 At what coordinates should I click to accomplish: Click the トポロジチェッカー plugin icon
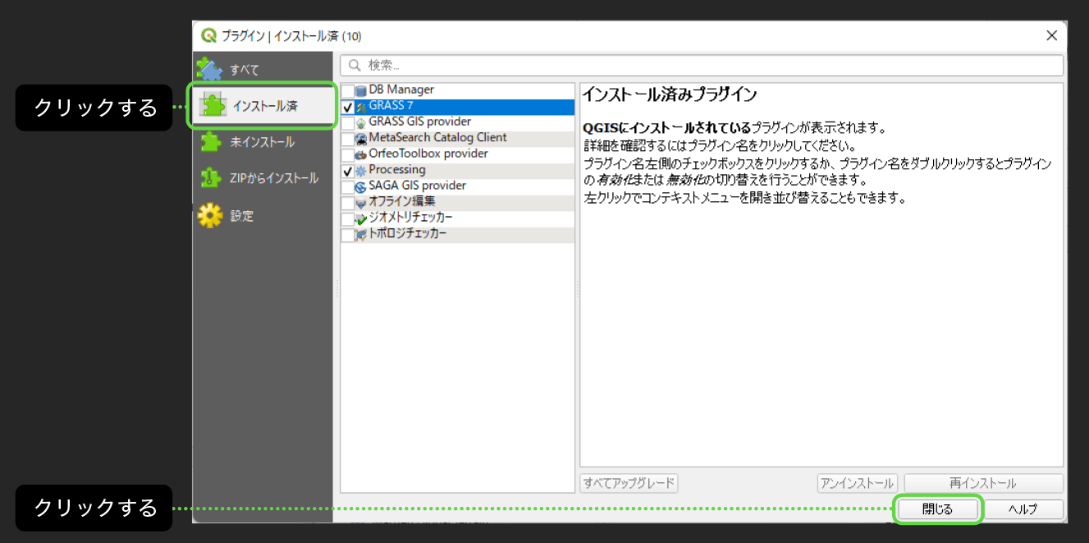click(x=361, y=235)
